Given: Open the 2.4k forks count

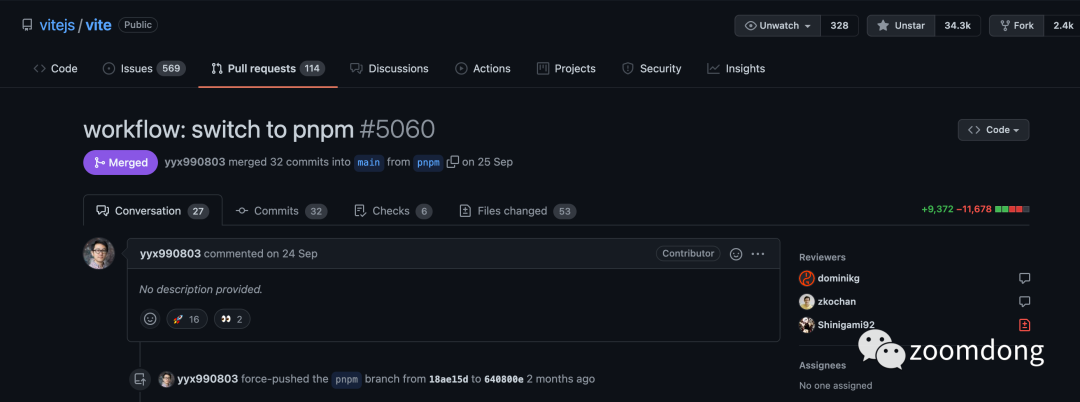Looking at the screenshot, I should click(x=1063, y=26).
